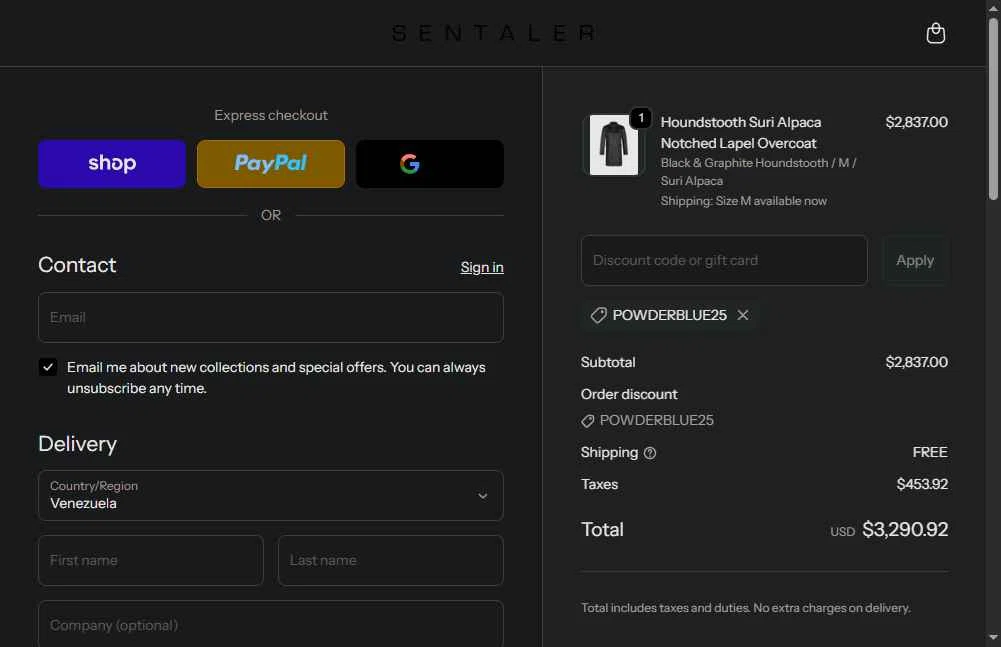Click the 'Shipping: Size M available now' text

click(x=744, y=201)
